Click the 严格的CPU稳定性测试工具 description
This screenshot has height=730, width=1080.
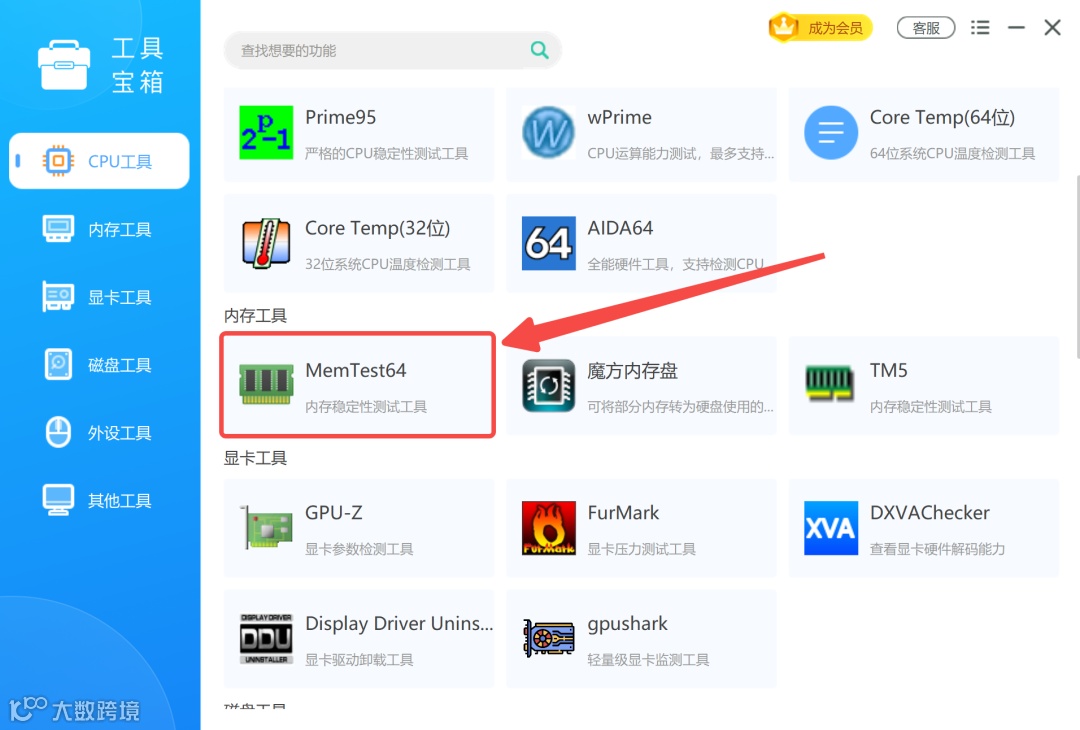(x=386, y=154)
